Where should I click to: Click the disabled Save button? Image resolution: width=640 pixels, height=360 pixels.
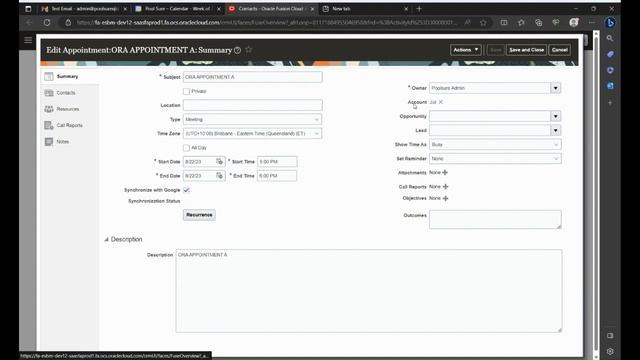(x=496, y=50)
